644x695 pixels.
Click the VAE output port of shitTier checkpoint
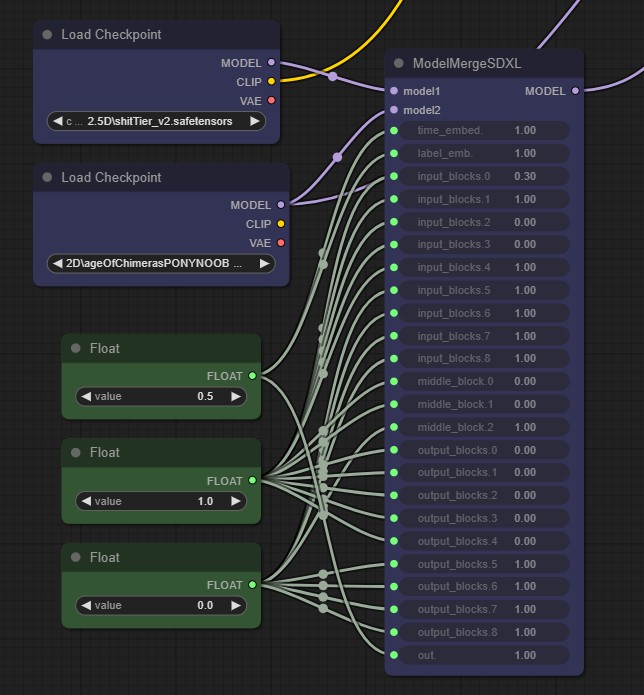coord(271,101)
